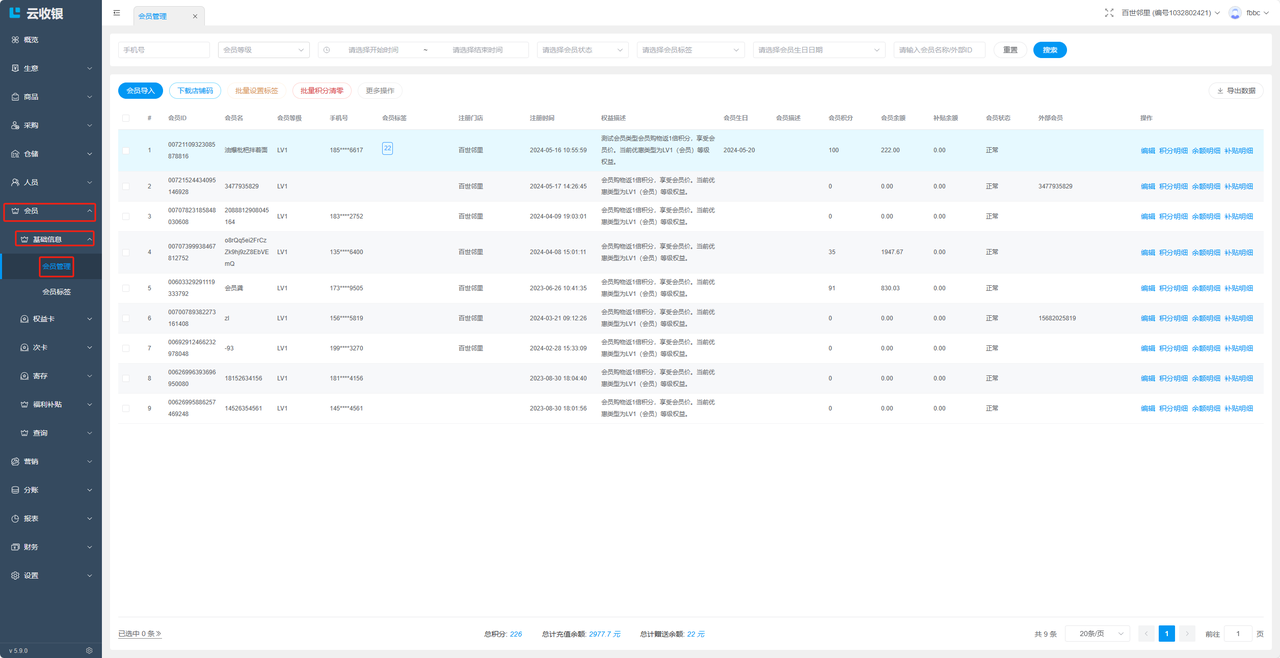Screen dimensions: 1280x658
Task: Check the checkbox for member row 1
Action: [x=126, y=151]
